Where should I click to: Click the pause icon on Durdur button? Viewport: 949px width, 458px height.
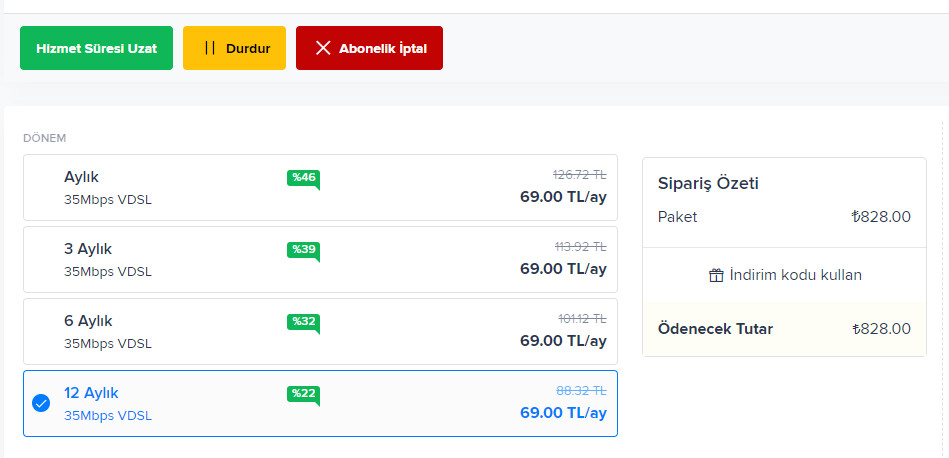(210, 48)
